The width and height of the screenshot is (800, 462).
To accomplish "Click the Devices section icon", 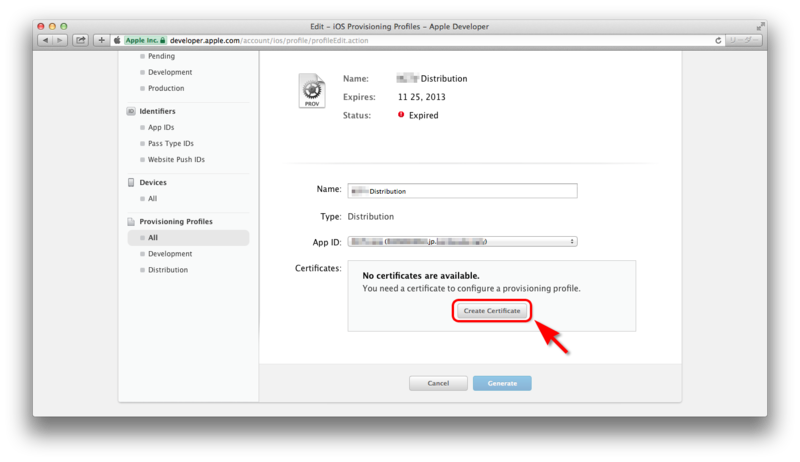I will [131, 183].
